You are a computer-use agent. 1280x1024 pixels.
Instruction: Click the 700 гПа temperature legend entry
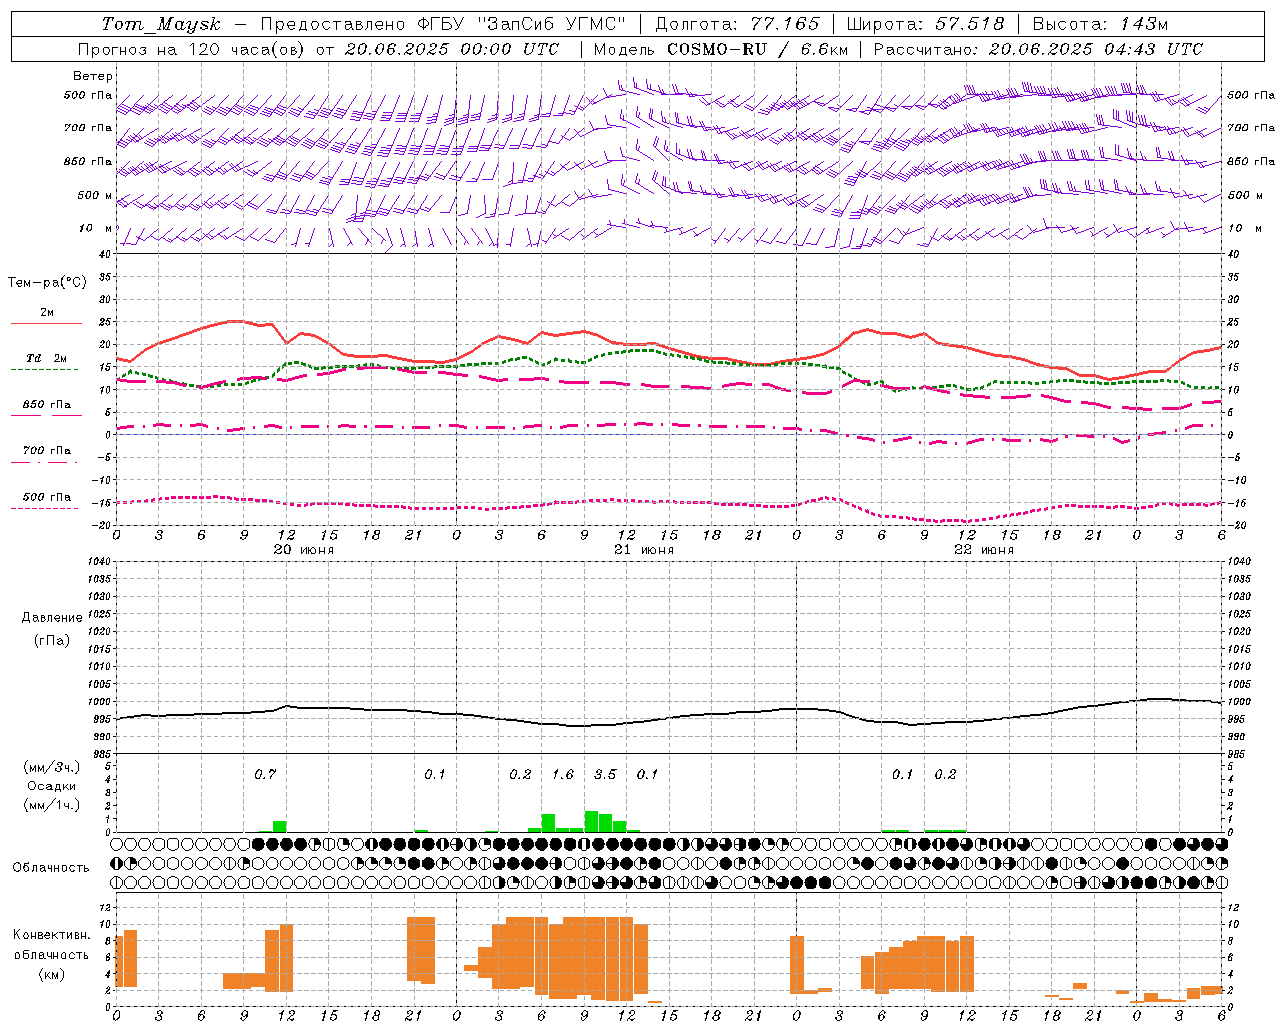tap(47, 450)
